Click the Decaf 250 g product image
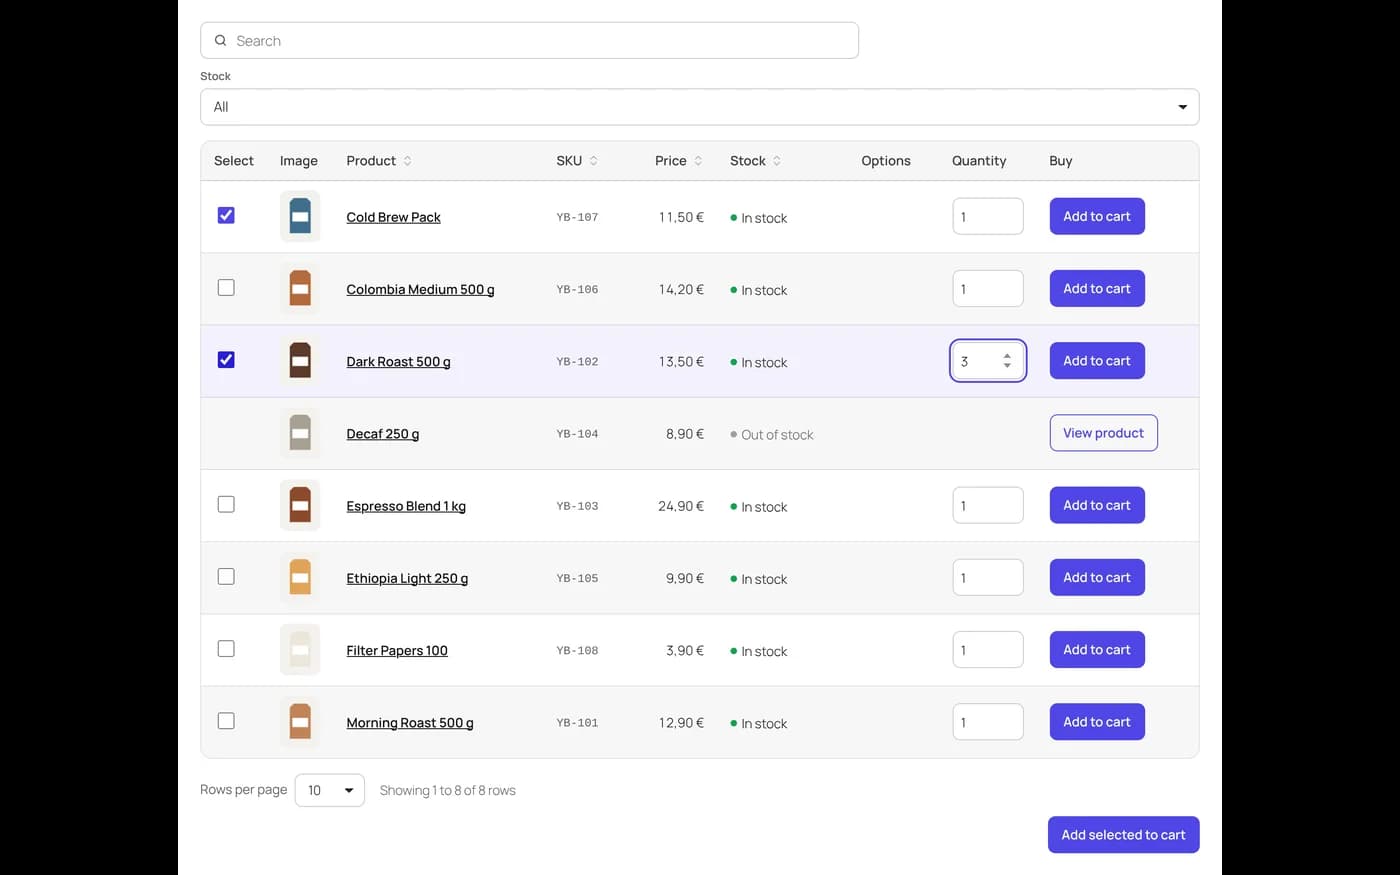 (x=300, y=433)
